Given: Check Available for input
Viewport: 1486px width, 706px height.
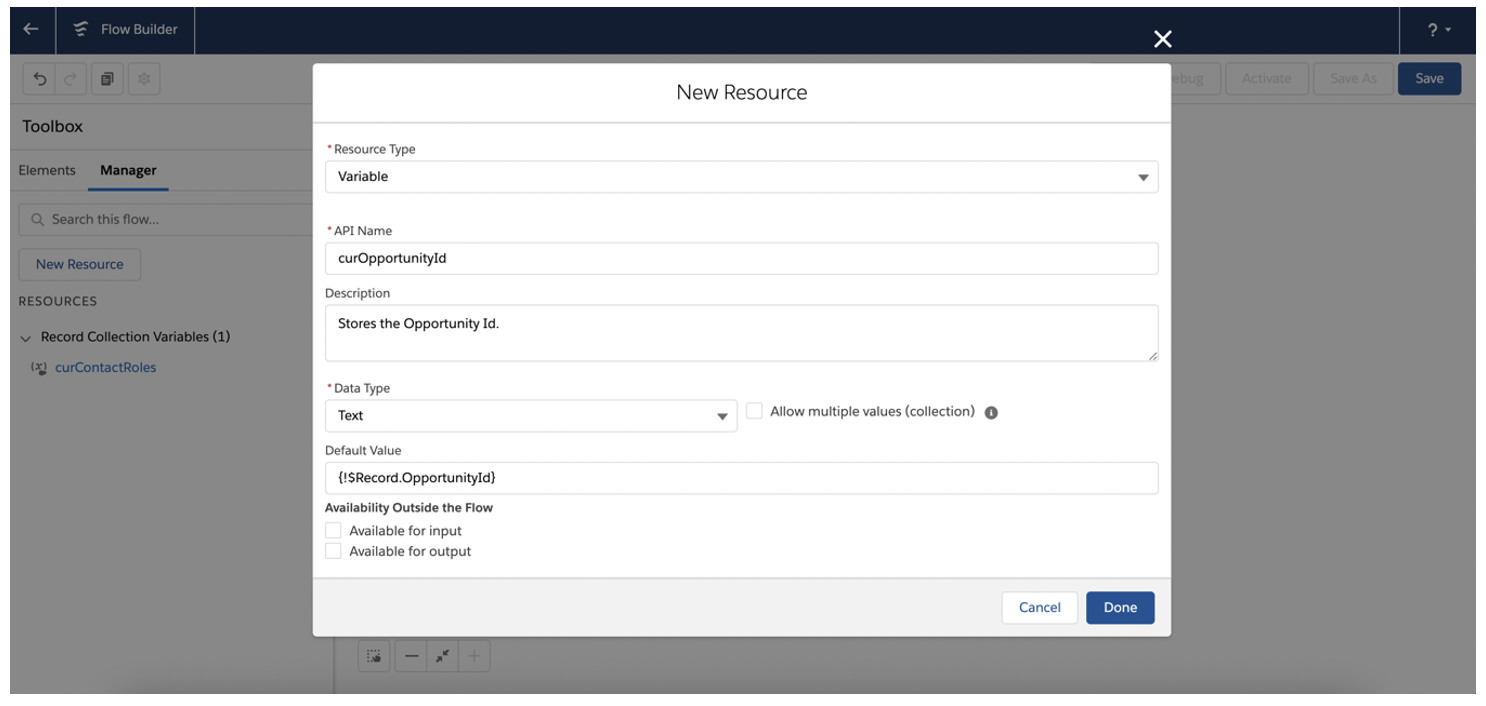Looking at the screenshot, I should tap(333, 531).
